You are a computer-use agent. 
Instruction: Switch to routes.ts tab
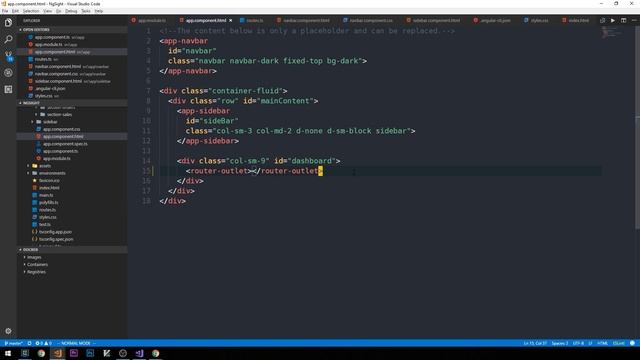coord(252,20)
